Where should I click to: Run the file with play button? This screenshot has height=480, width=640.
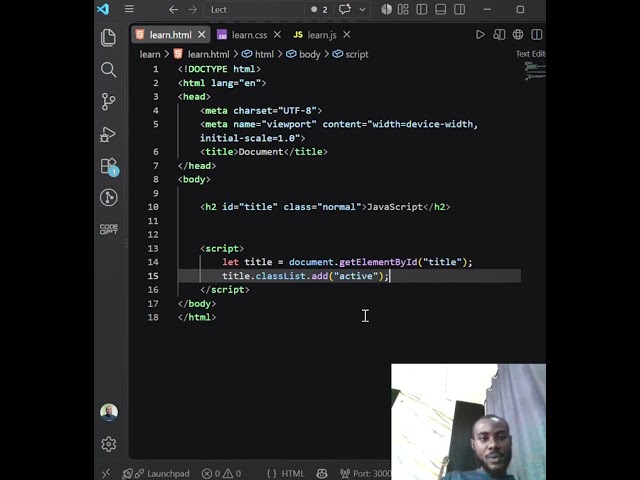[x=480, y=35]
